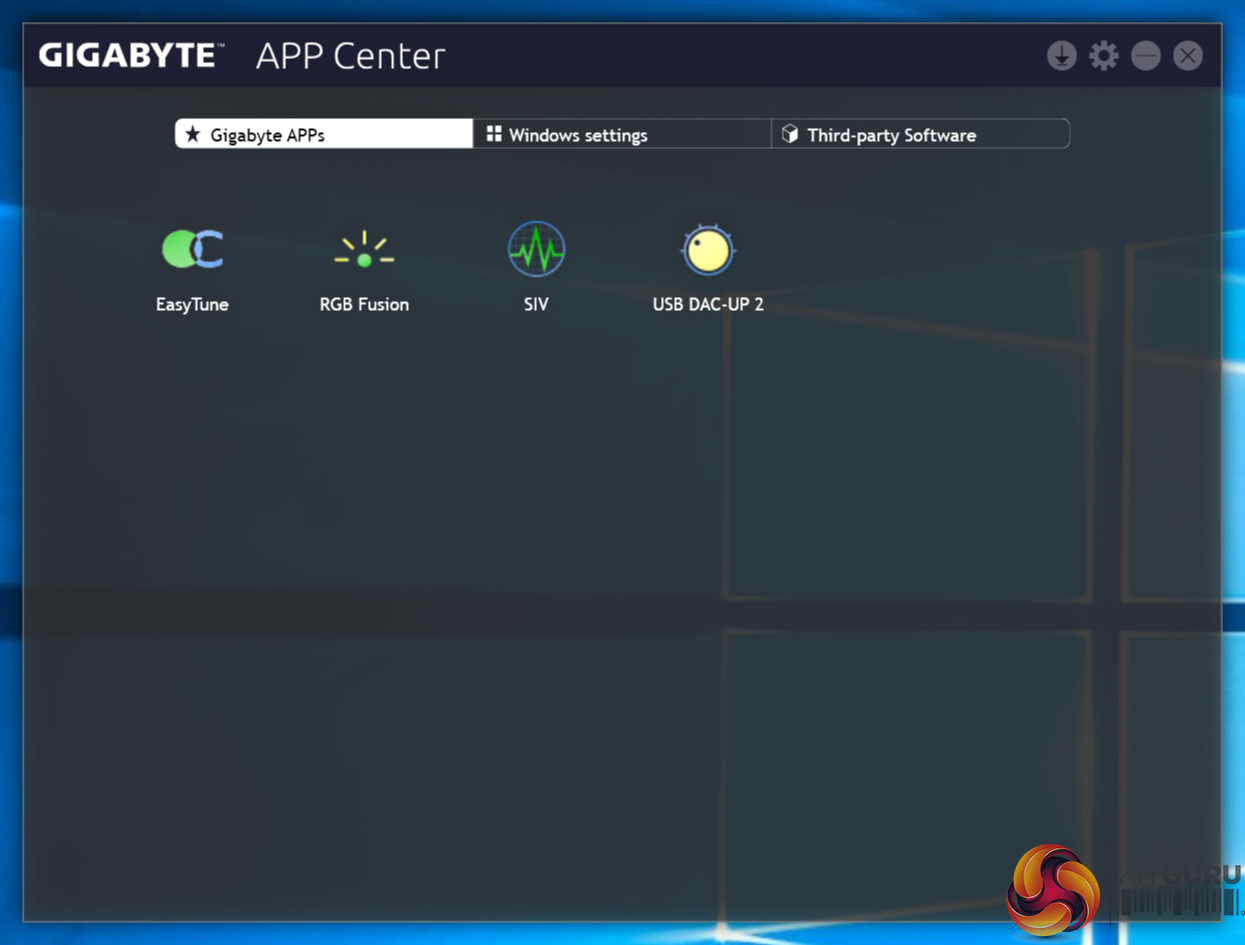Click the EasyTune text label
1245x945 pixels.
click(192, 304)
